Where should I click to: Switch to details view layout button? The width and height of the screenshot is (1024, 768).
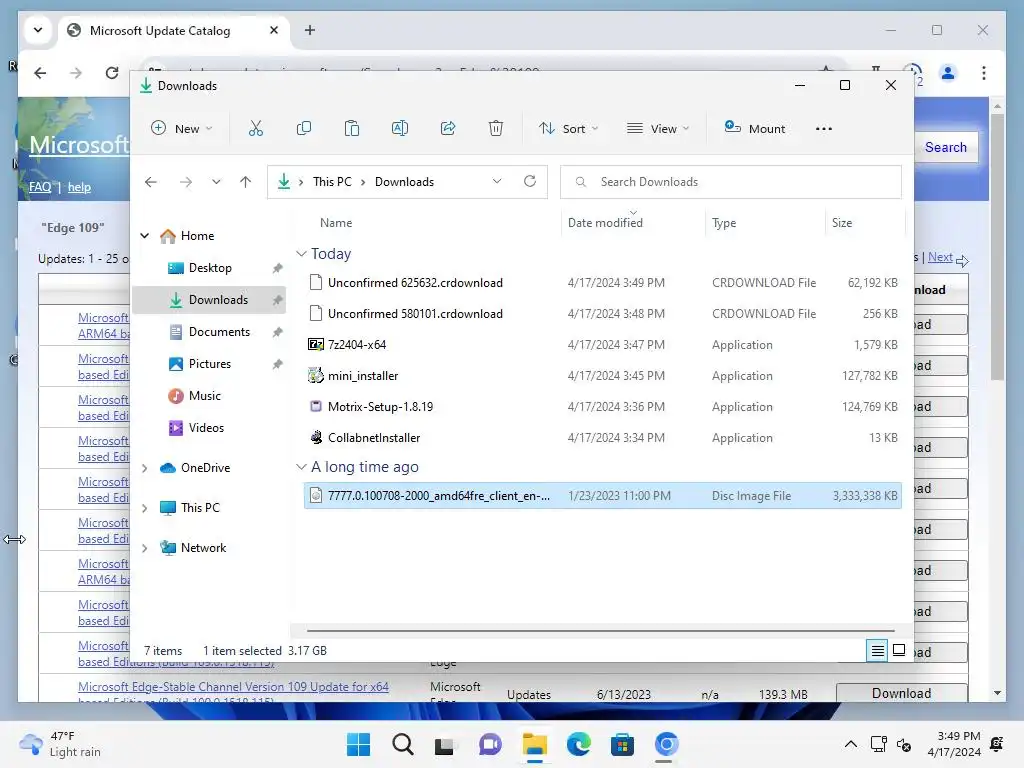(x=877, y=650)
